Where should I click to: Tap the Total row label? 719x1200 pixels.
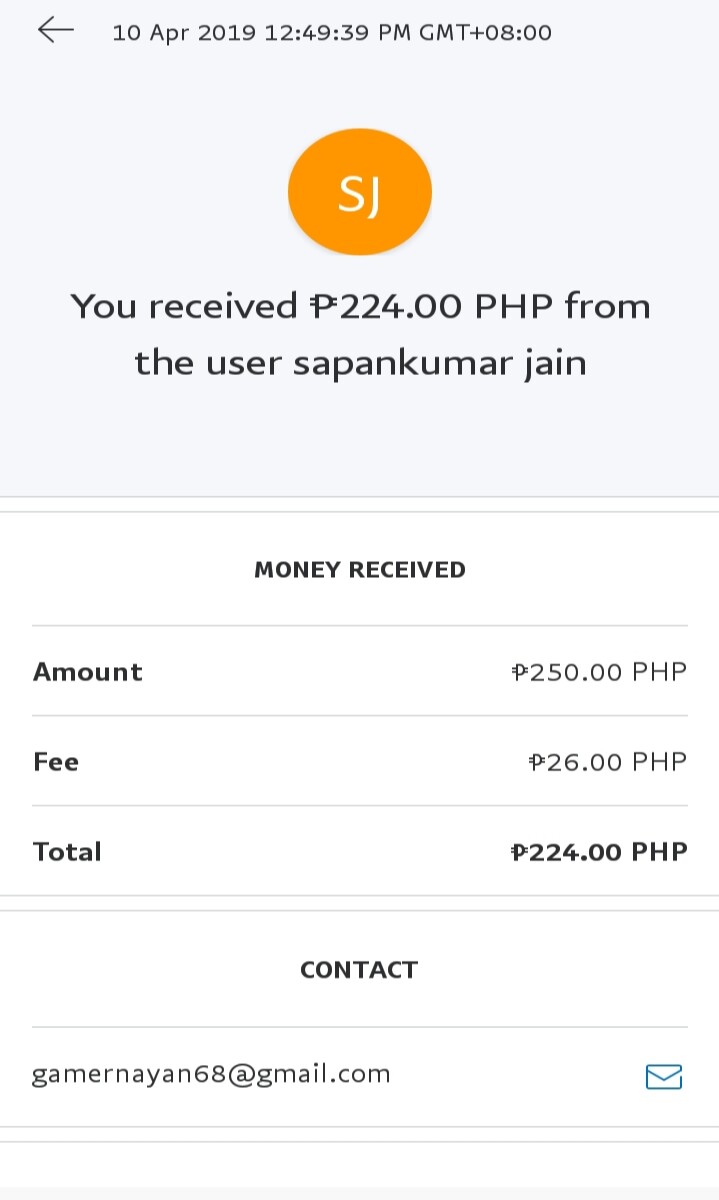pyautogui.click(x=68, y=852)
